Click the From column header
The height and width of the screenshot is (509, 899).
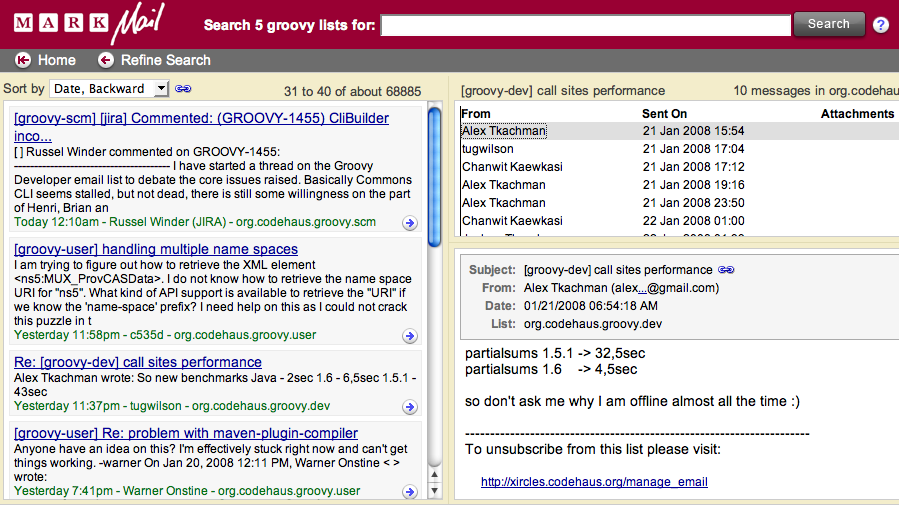[x=476, y=113]
